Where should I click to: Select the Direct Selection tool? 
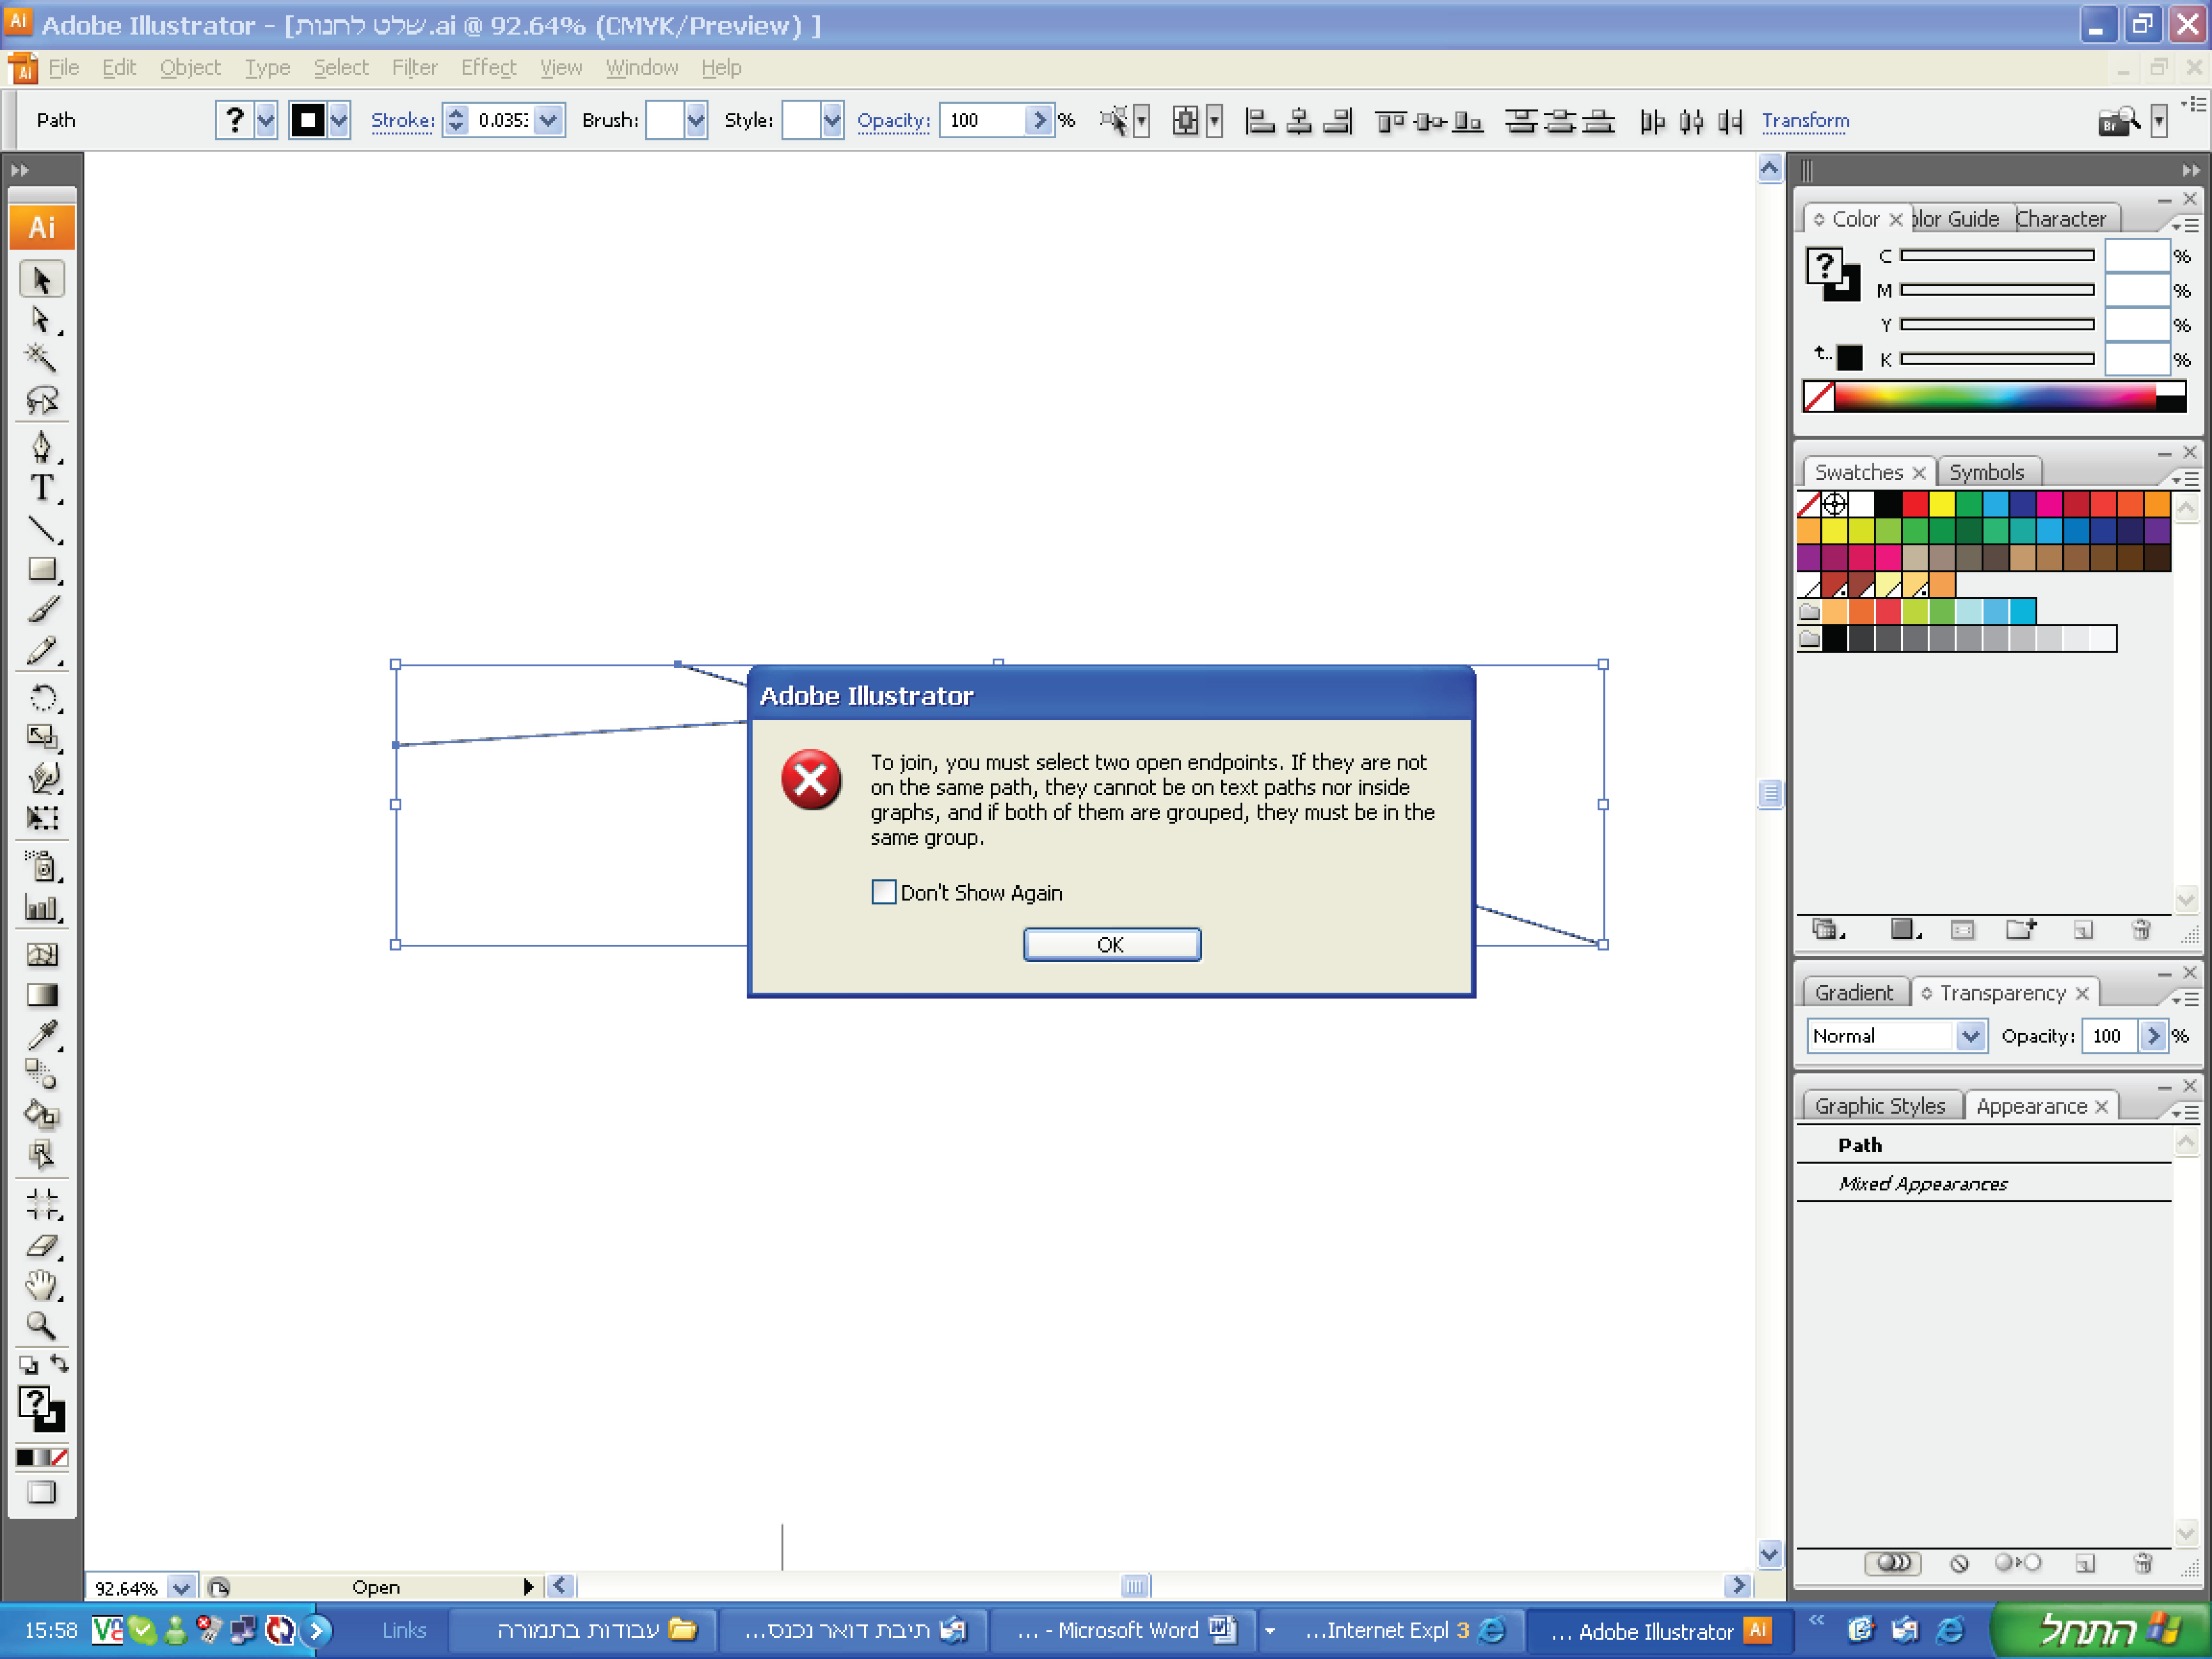click(41, 319)
